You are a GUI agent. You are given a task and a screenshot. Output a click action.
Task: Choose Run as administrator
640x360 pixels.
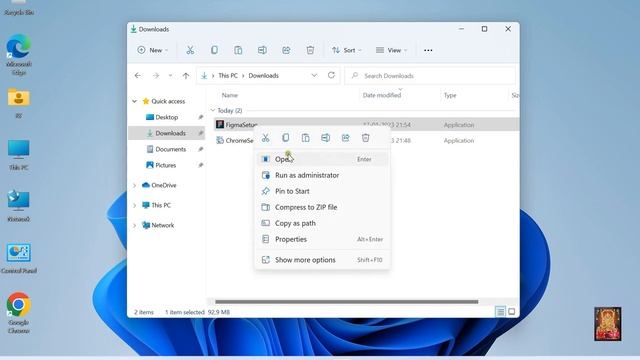(322, 175)
